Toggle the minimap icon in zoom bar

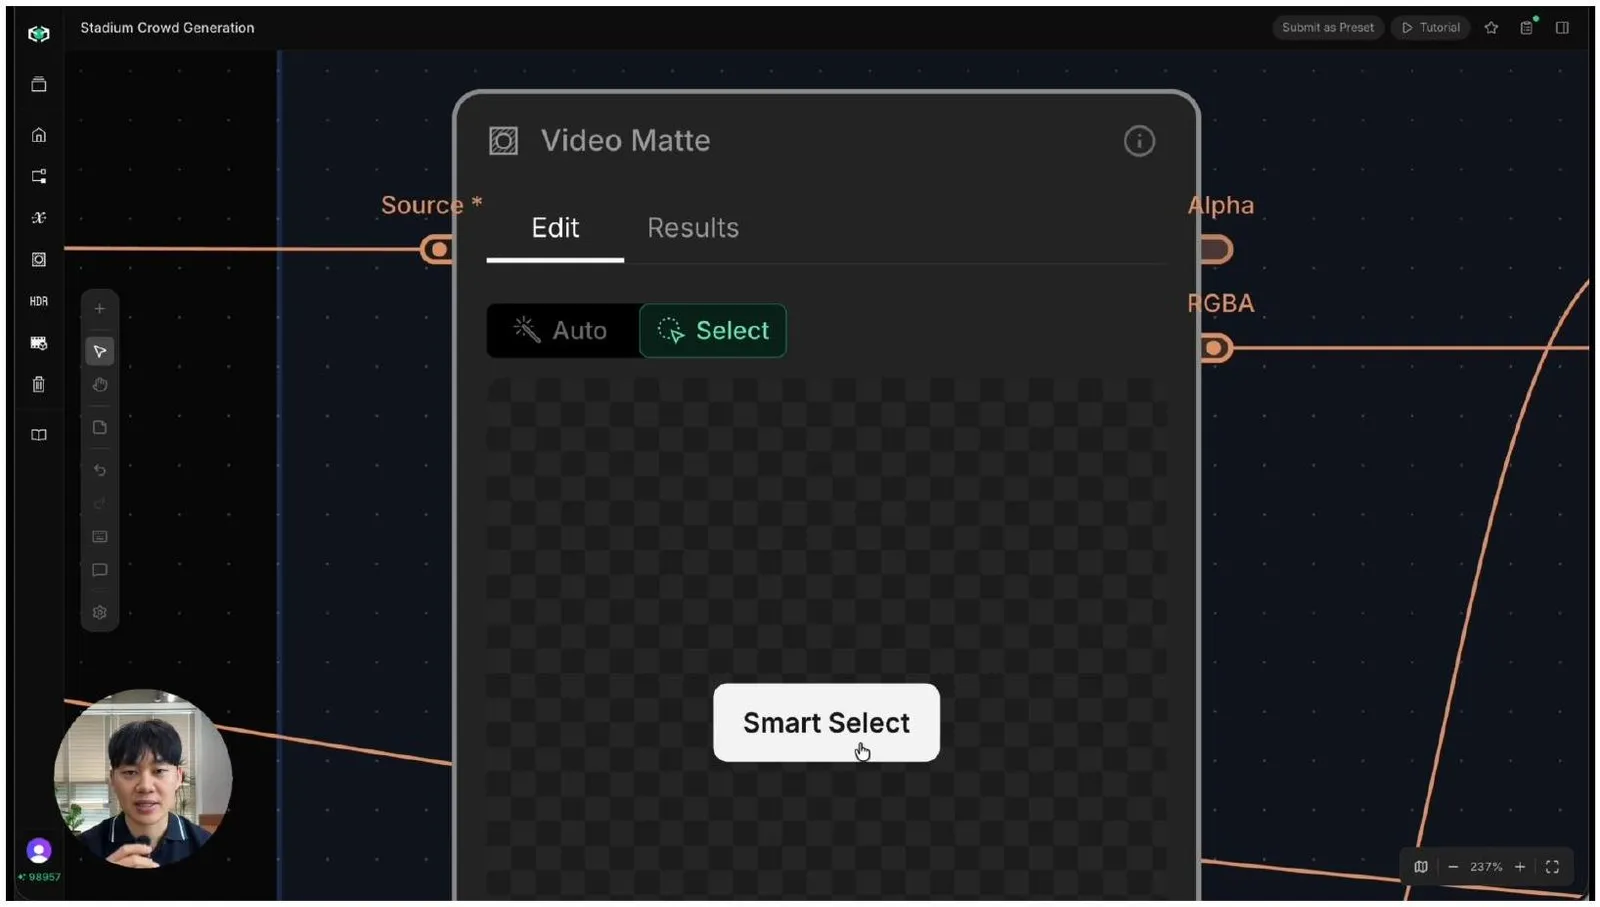(x=1421, y=867)
